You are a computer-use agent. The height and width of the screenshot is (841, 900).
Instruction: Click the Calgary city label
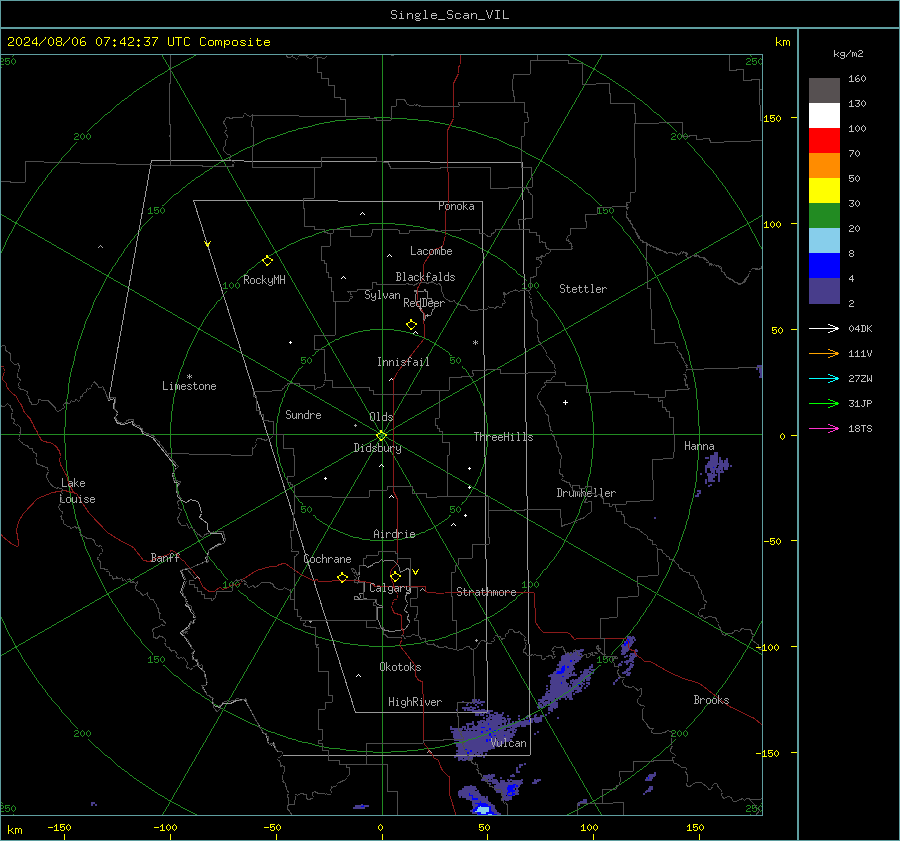(x=390, y=588)
